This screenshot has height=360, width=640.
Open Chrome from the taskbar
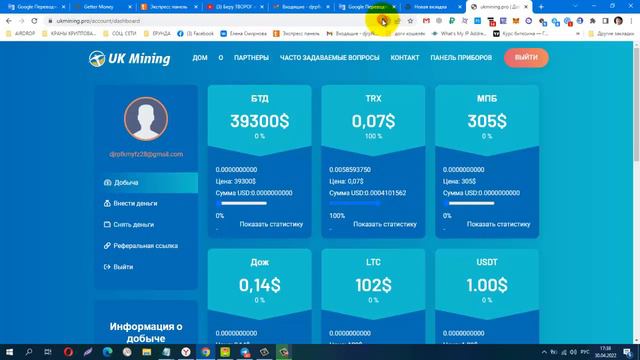(x=205, y=352)
